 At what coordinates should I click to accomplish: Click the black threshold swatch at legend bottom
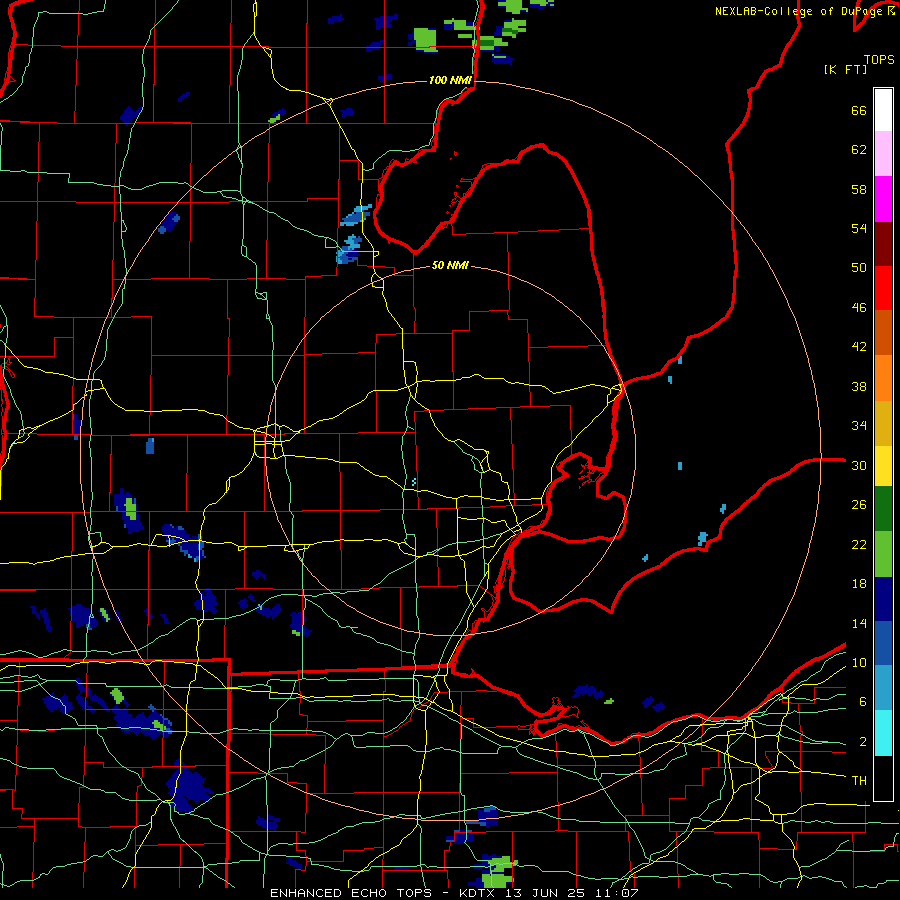coord(883,777)
